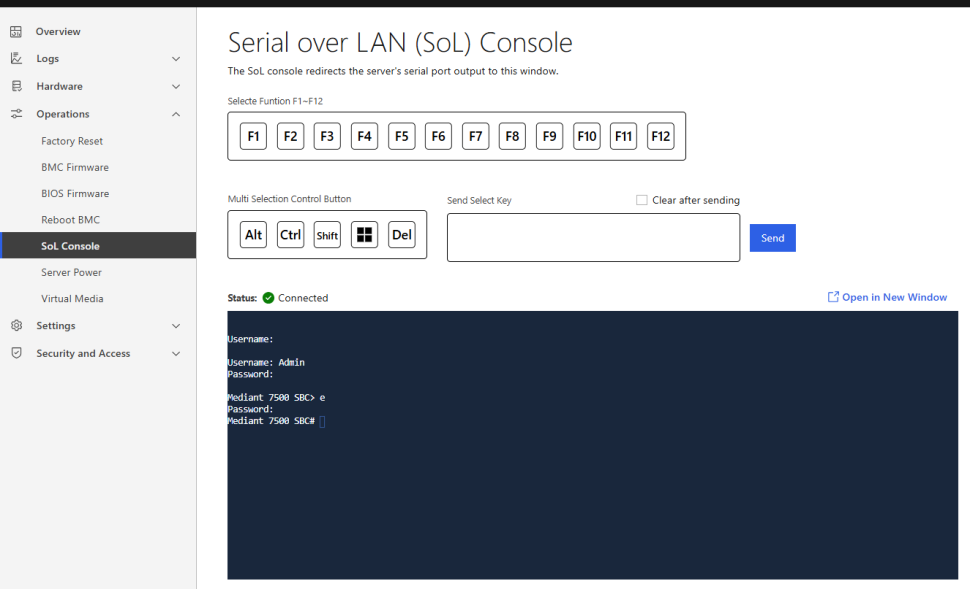Click the blue Send button

(772, 238)
